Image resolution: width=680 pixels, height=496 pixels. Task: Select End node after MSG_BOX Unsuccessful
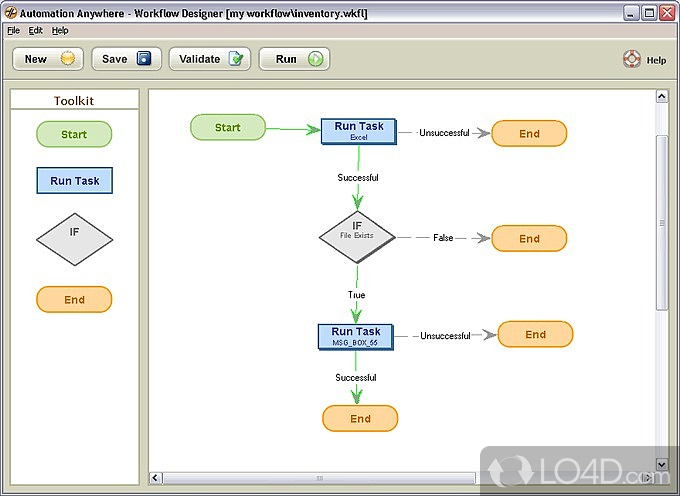point(535,334)
